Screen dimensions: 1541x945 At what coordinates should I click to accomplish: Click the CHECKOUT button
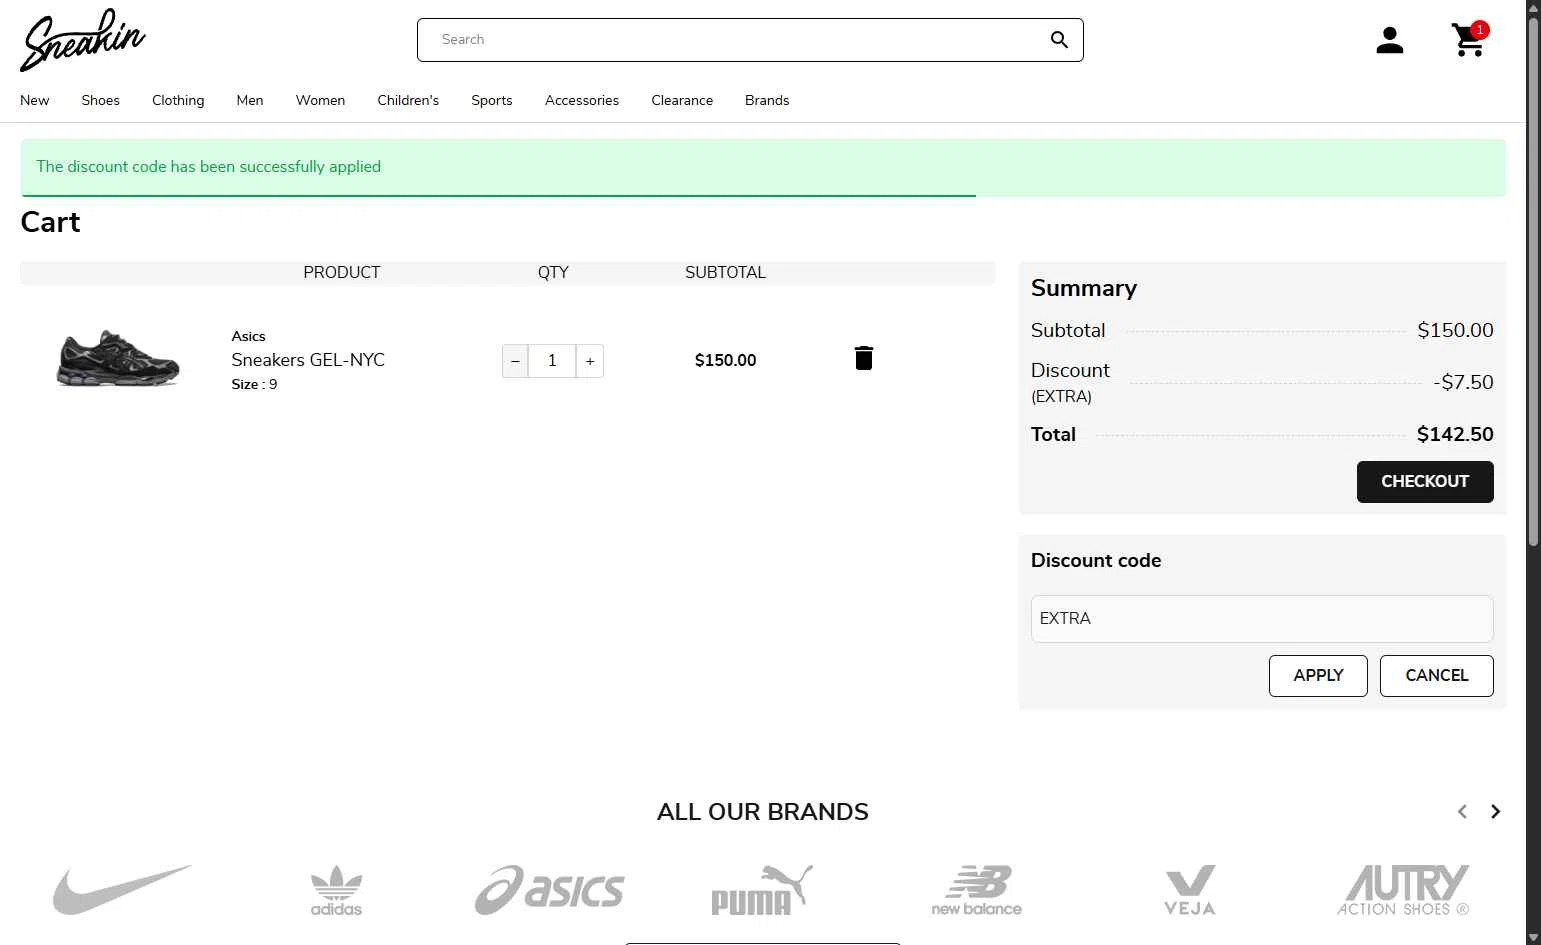point(1425,482)
